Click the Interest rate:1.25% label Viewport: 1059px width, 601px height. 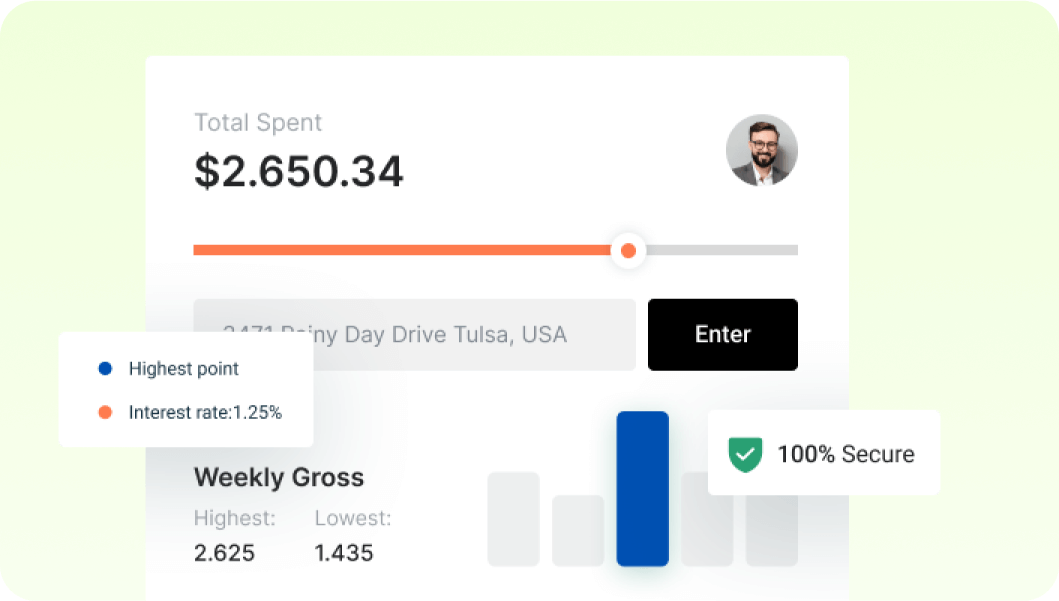click(205, 412)
